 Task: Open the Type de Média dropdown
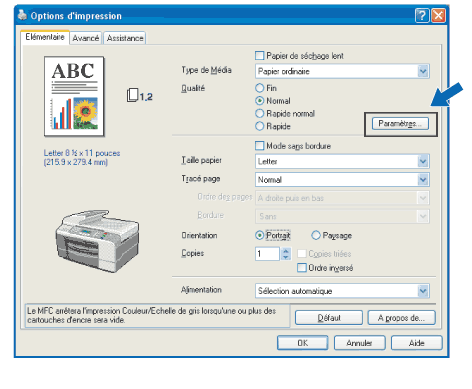click(x=342, y=71)
